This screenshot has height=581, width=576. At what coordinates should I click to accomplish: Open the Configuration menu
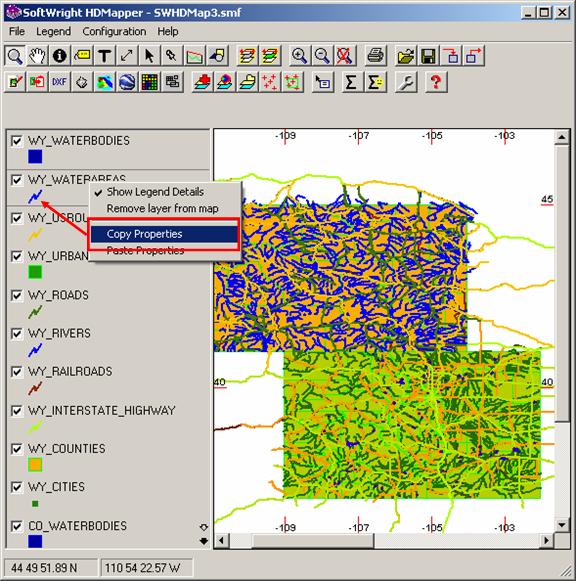pyautogui.click(x=114, y=31)
